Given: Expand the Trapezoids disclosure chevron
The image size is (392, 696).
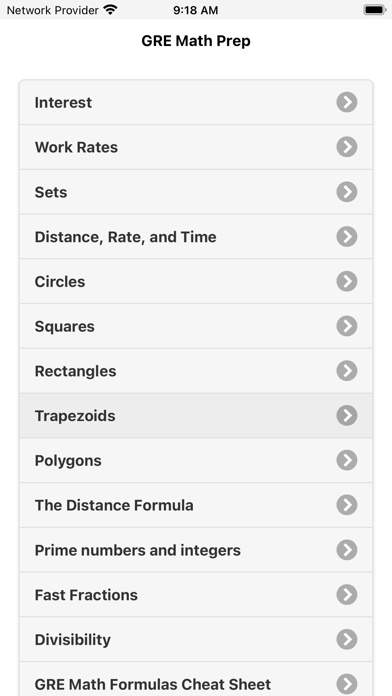Looking at the screenshot, I should [347, 415].
